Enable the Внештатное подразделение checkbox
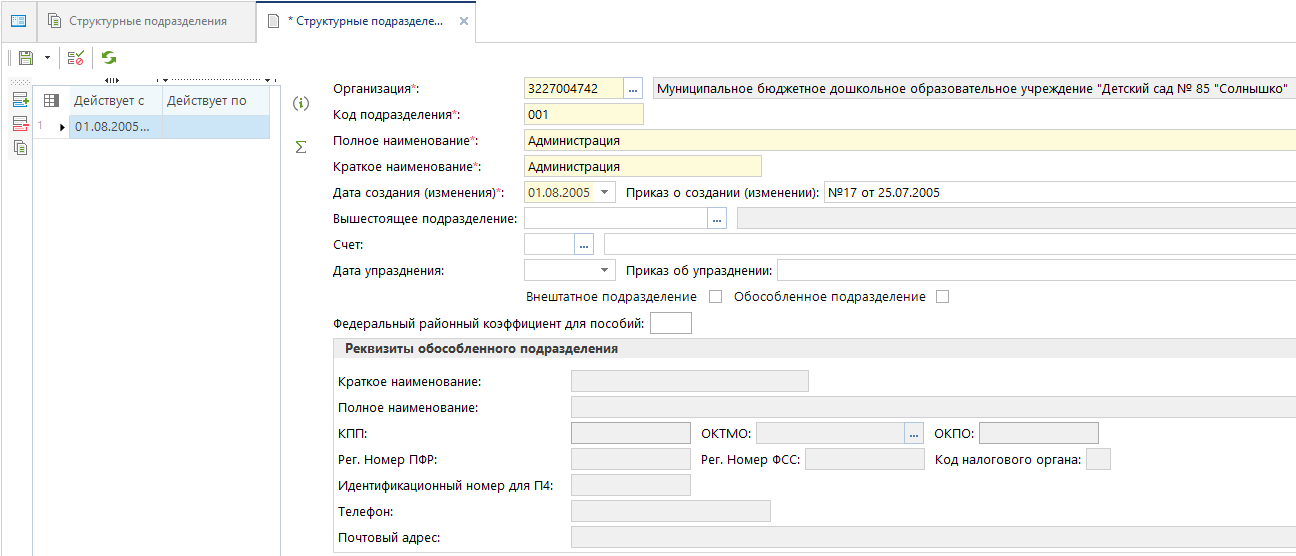1296x556 pixels. 715,297
